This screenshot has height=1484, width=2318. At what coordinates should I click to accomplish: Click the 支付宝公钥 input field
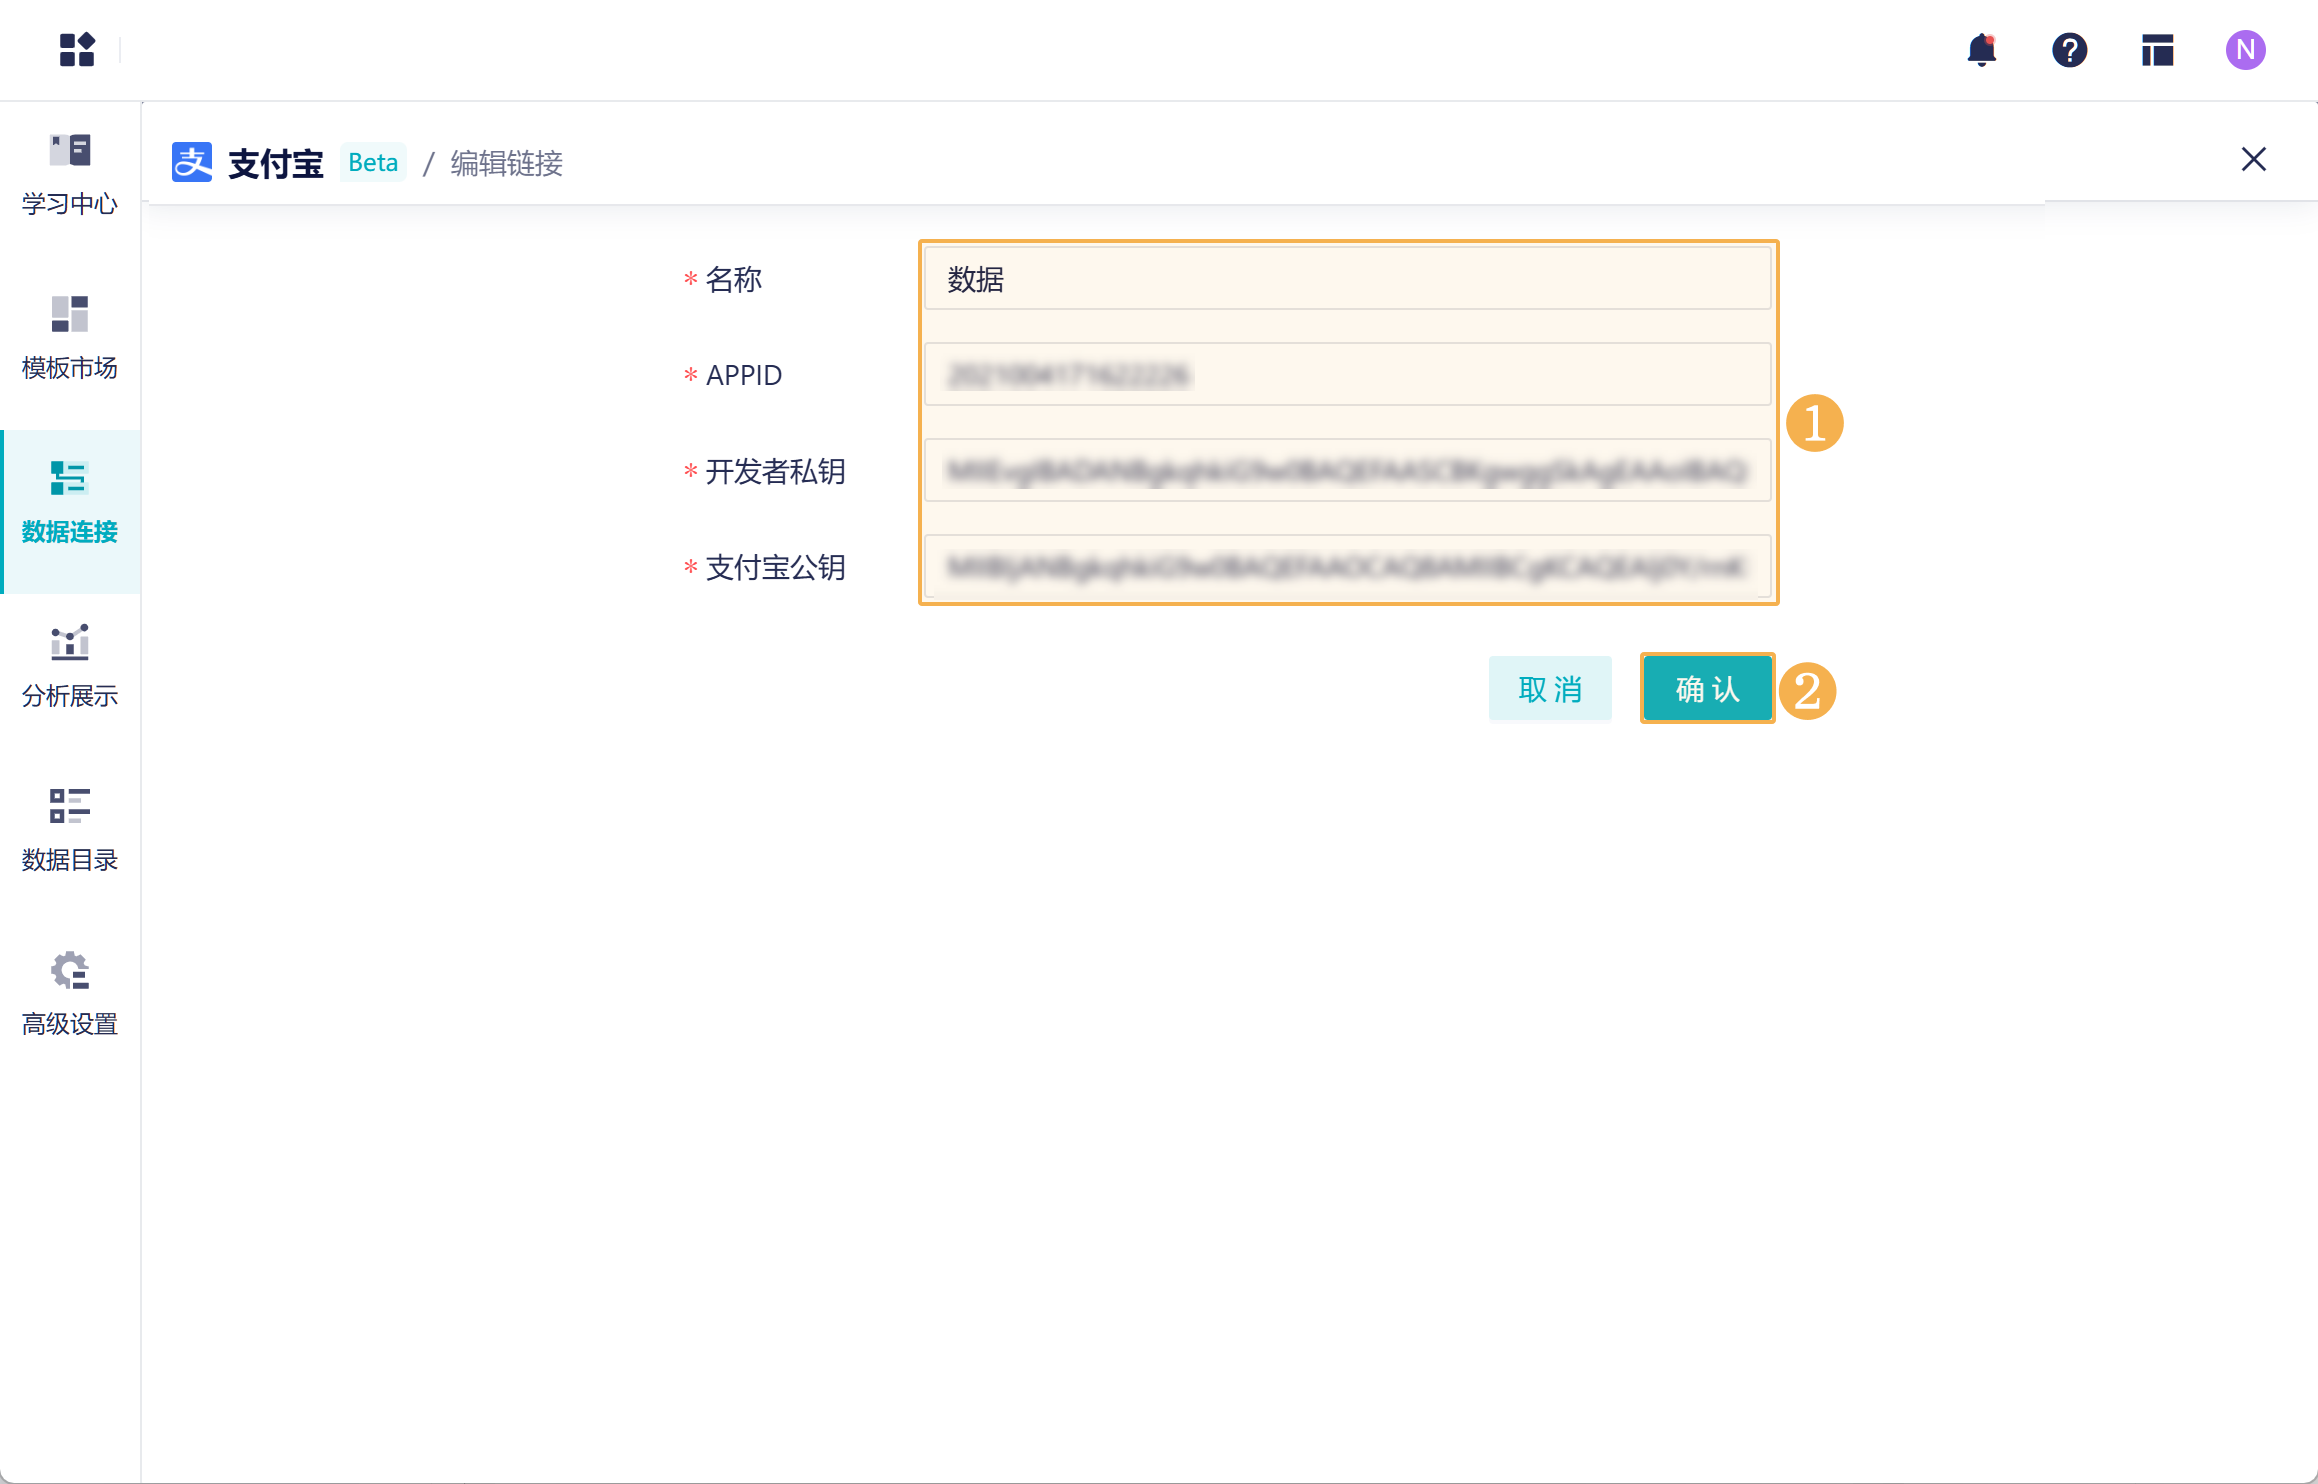(1346, 567)
